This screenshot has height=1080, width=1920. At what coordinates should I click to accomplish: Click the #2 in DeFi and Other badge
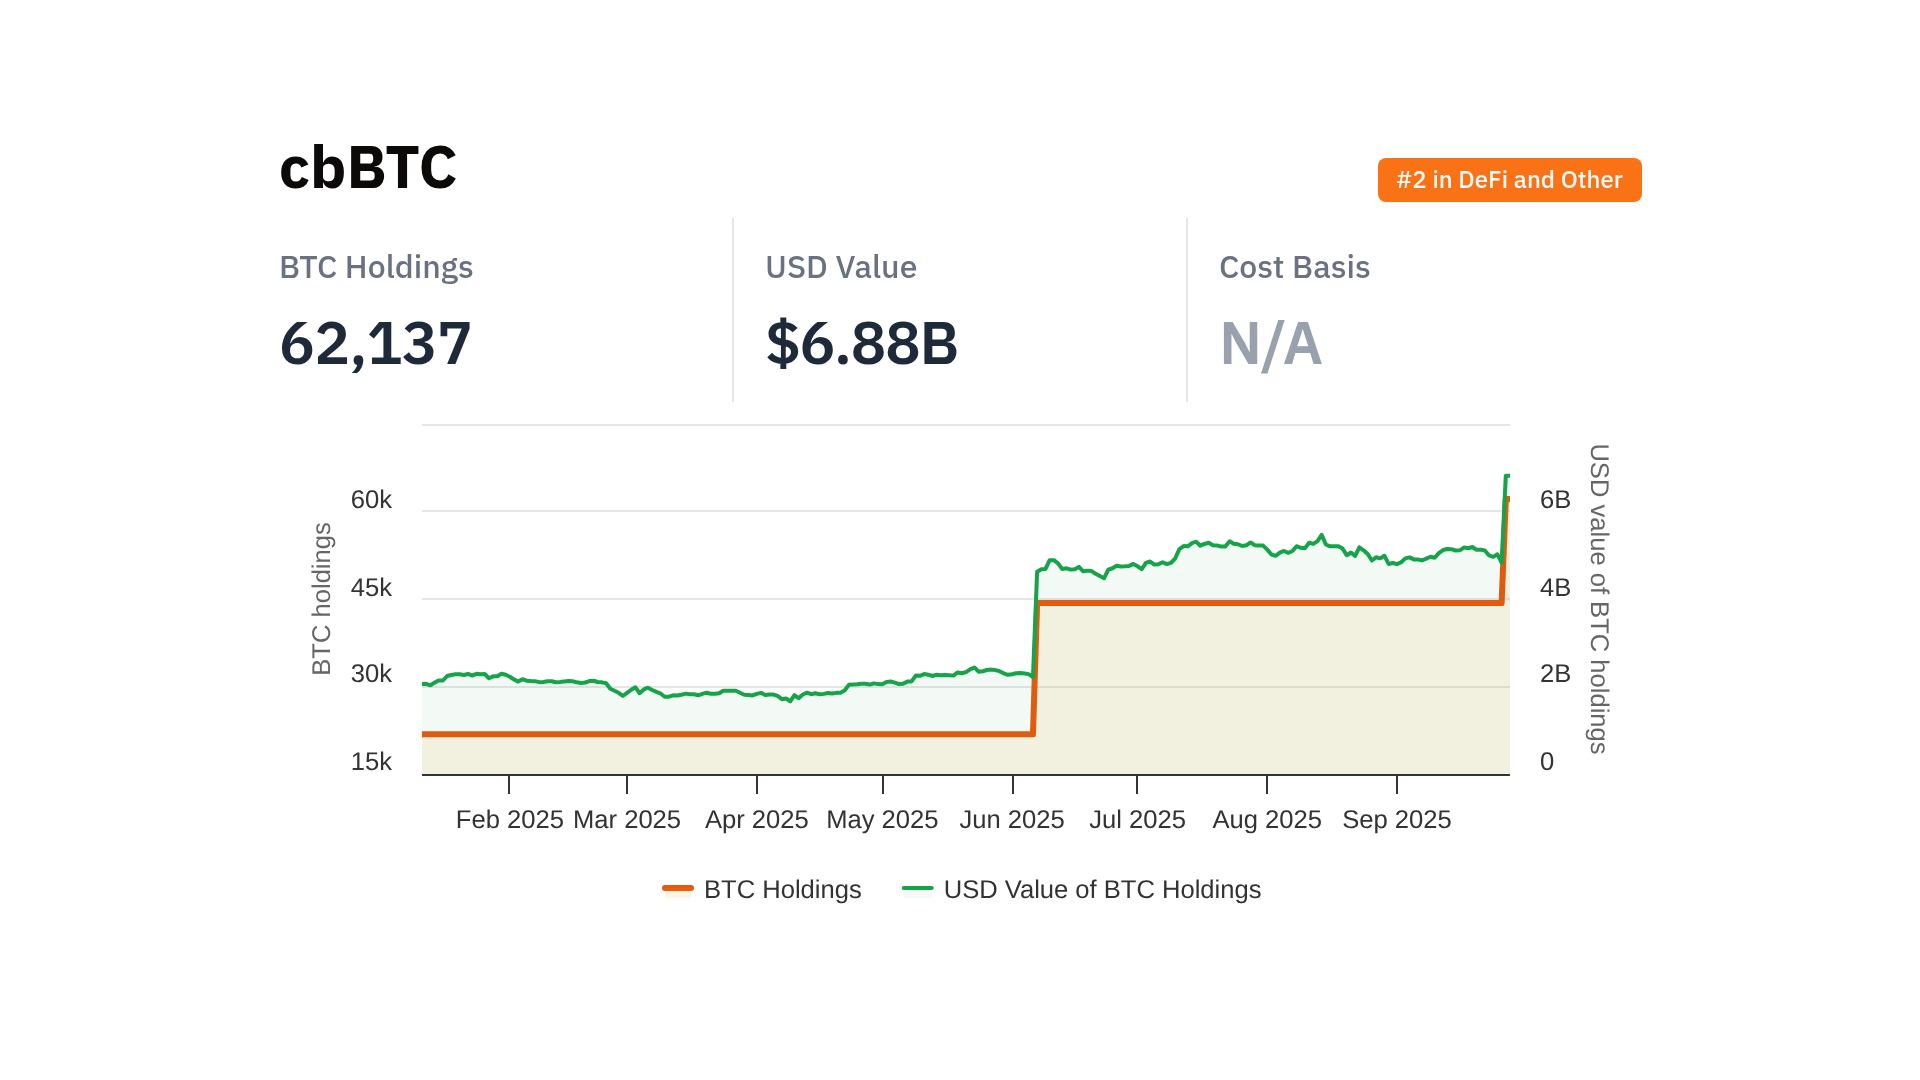coord(1509,180)
